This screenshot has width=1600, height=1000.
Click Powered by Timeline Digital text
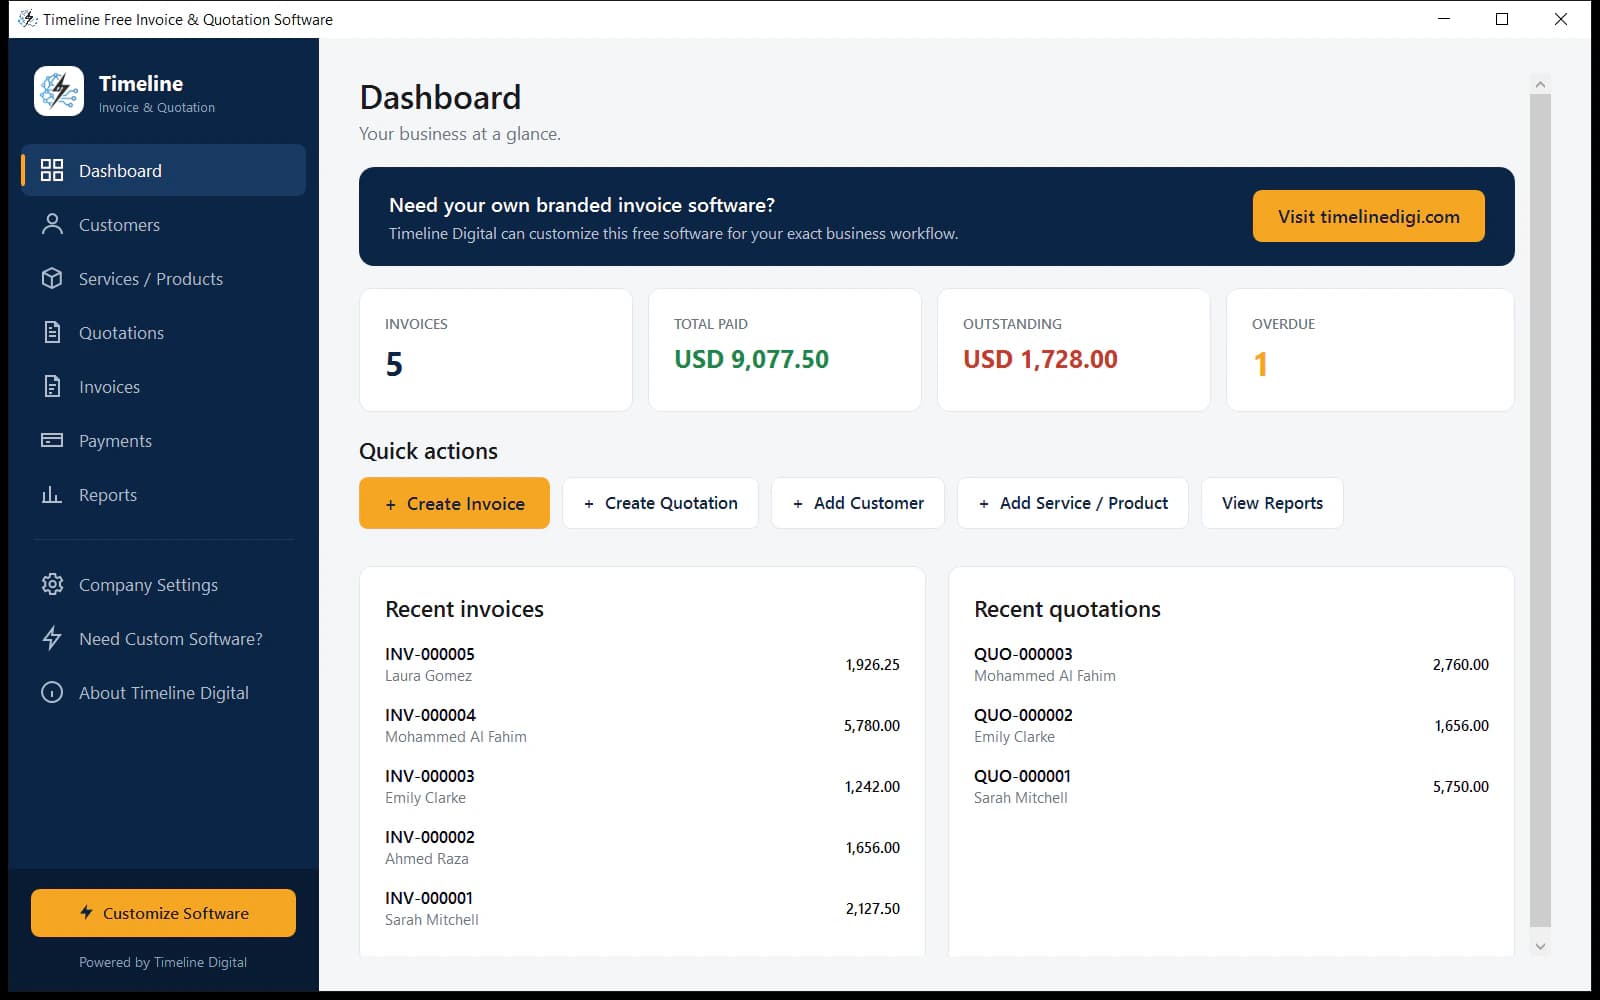[163, 962]
